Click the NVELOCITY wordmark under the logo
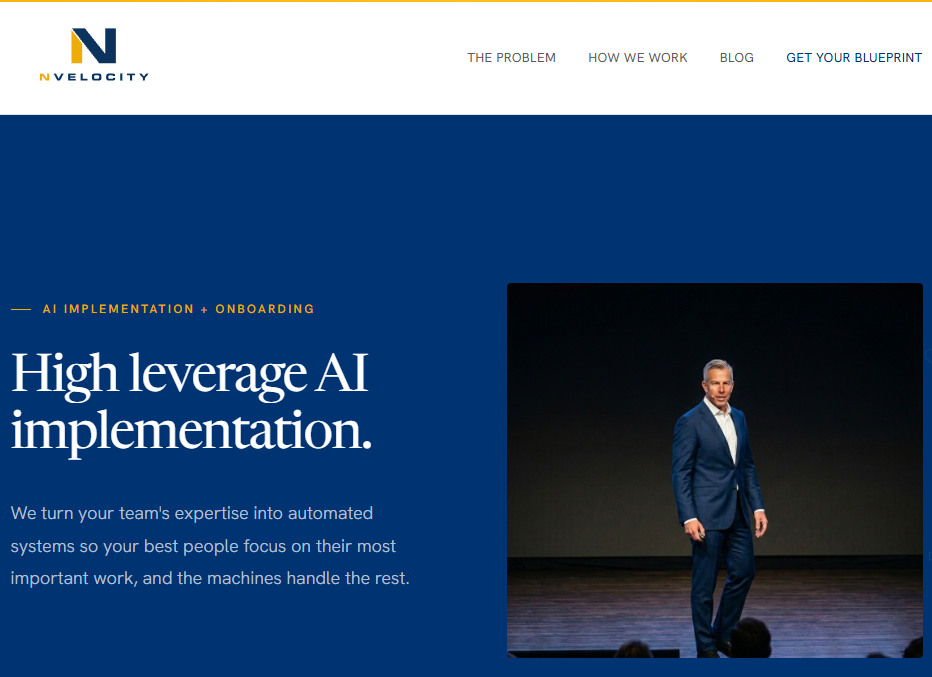The image size is (932, 677). pos(94,76)
